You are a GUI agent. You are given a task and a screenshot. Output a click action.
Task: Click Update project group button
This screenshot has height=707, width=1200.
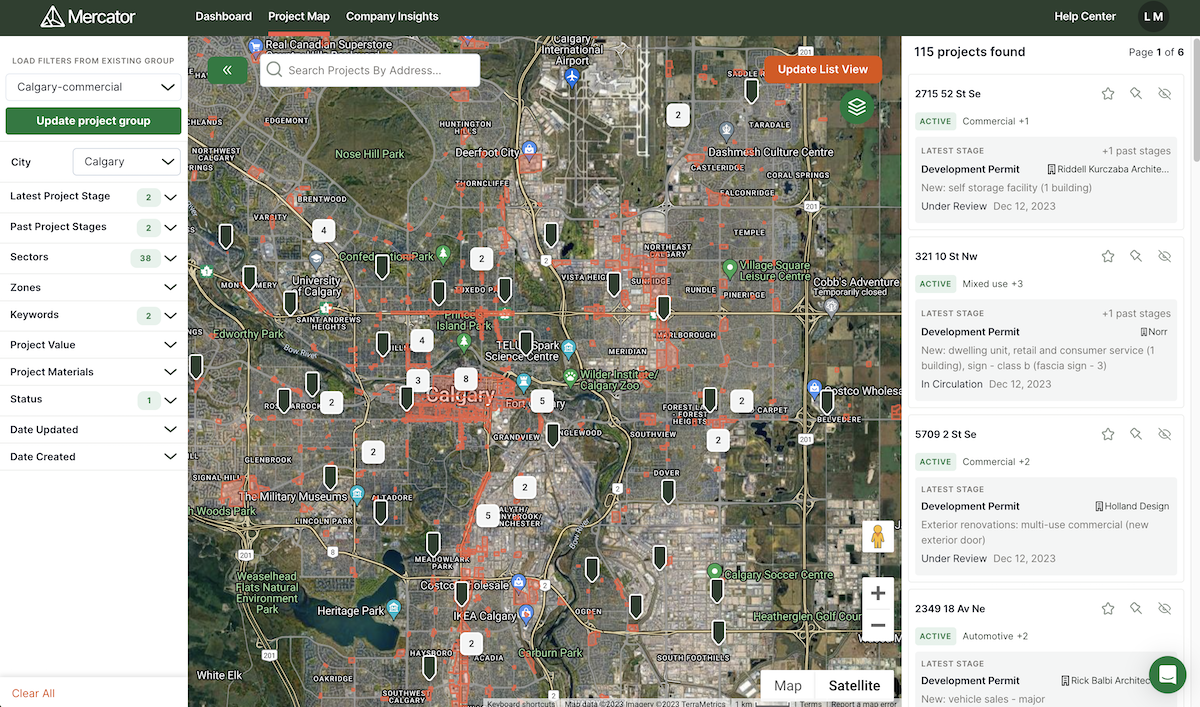point(93,121)
